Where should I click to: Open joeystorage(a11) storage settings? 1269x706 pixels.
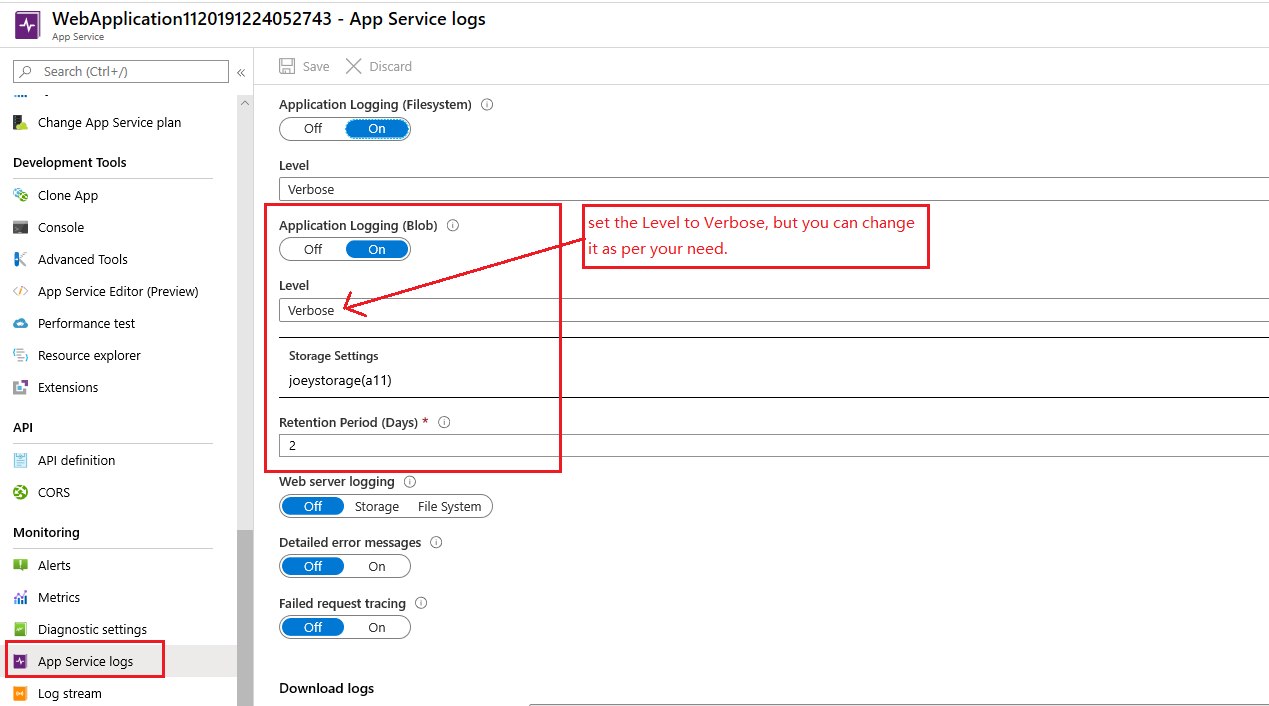click(x=340, y=380)
